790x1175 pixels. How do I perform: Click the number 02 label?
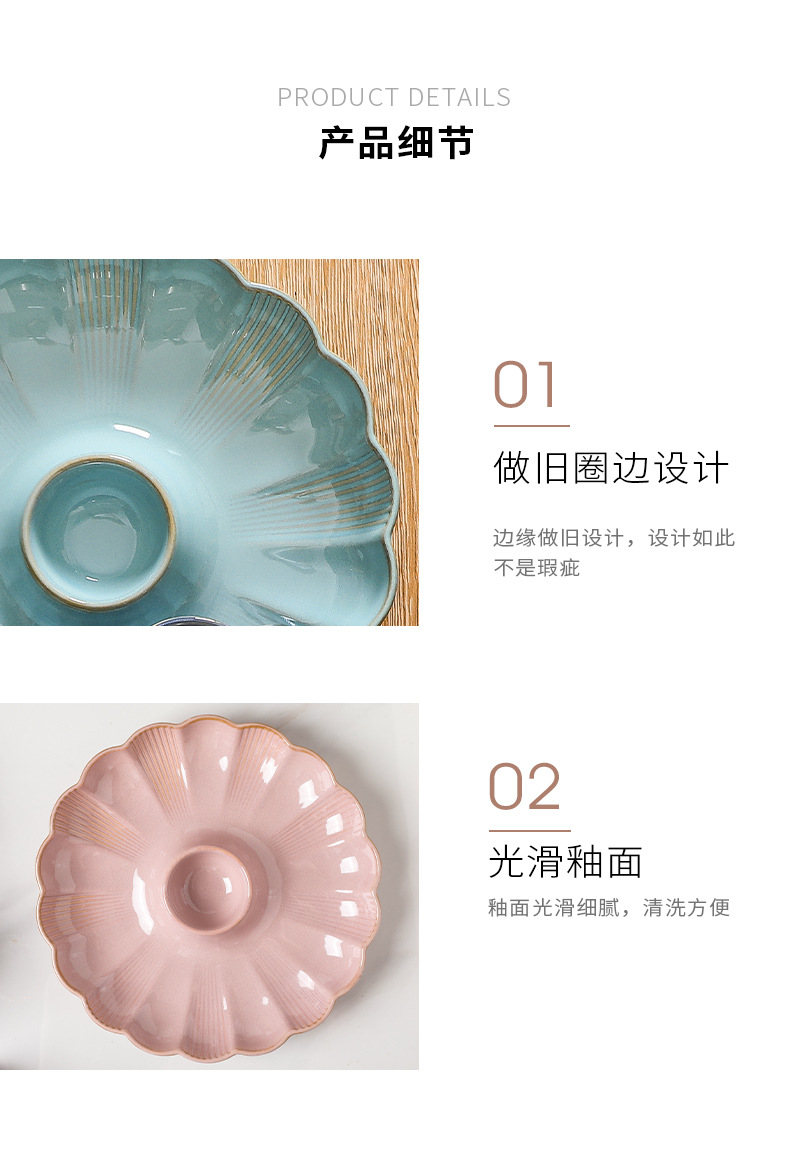pos(524,787)
